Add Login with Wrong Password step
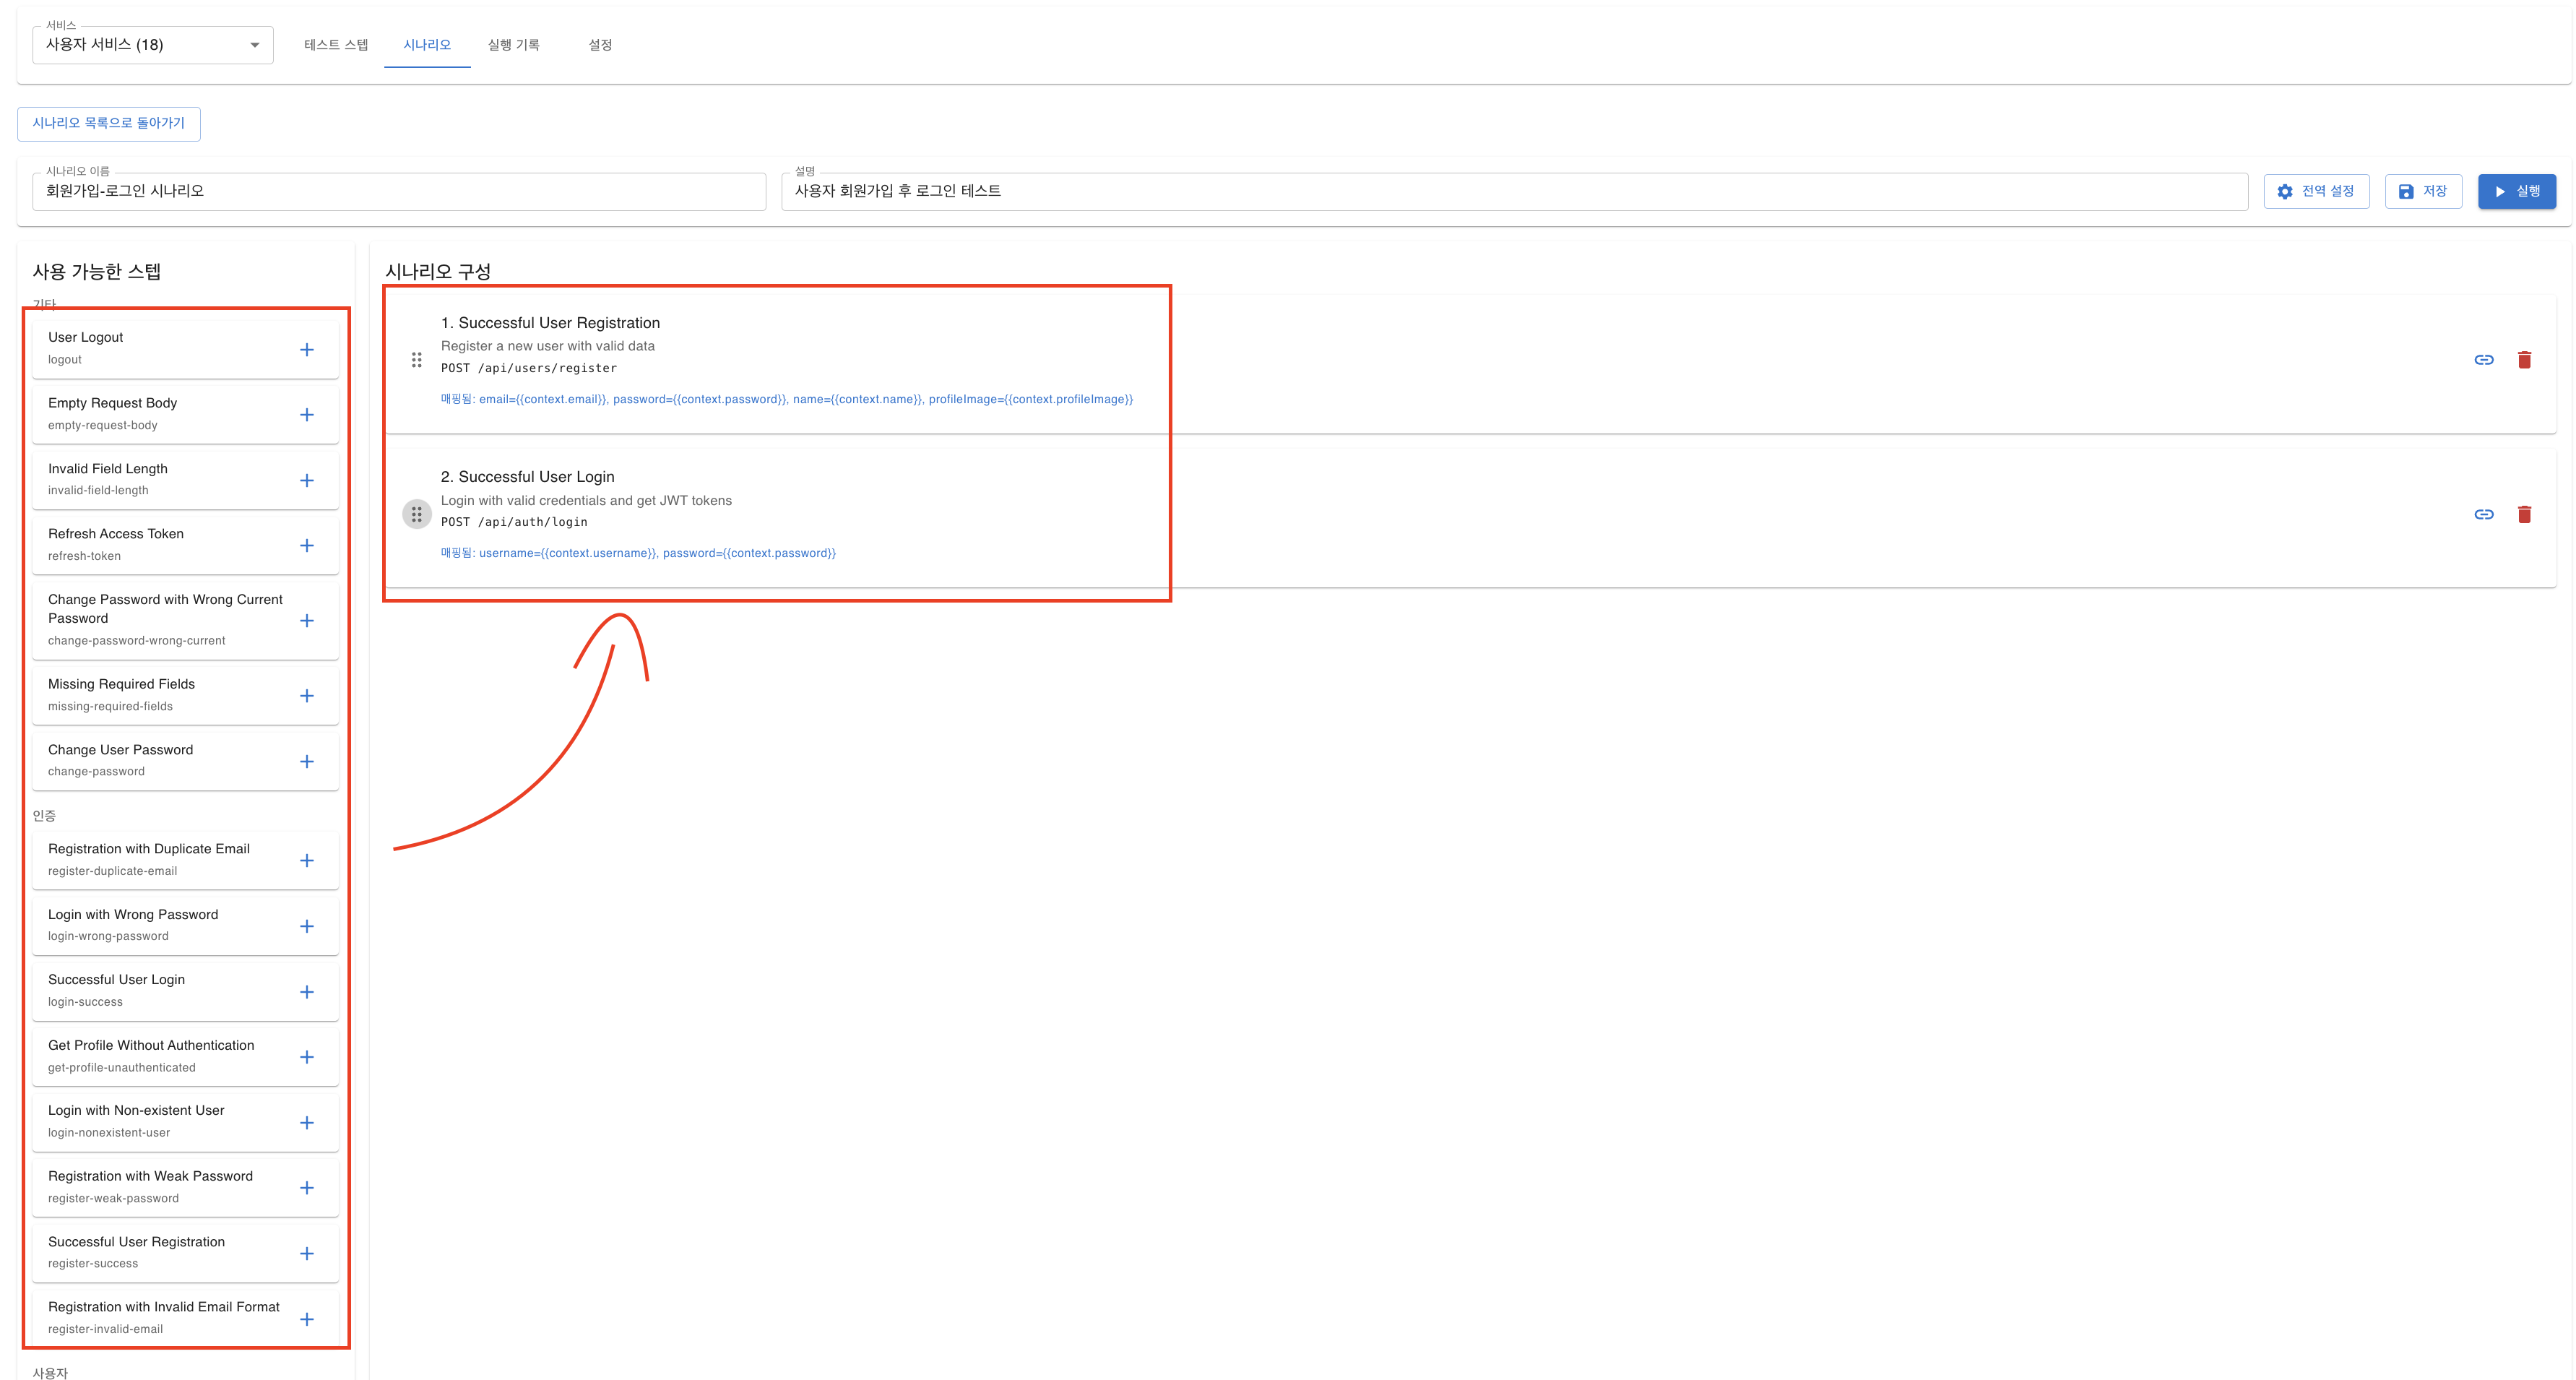 coord(307,927)
